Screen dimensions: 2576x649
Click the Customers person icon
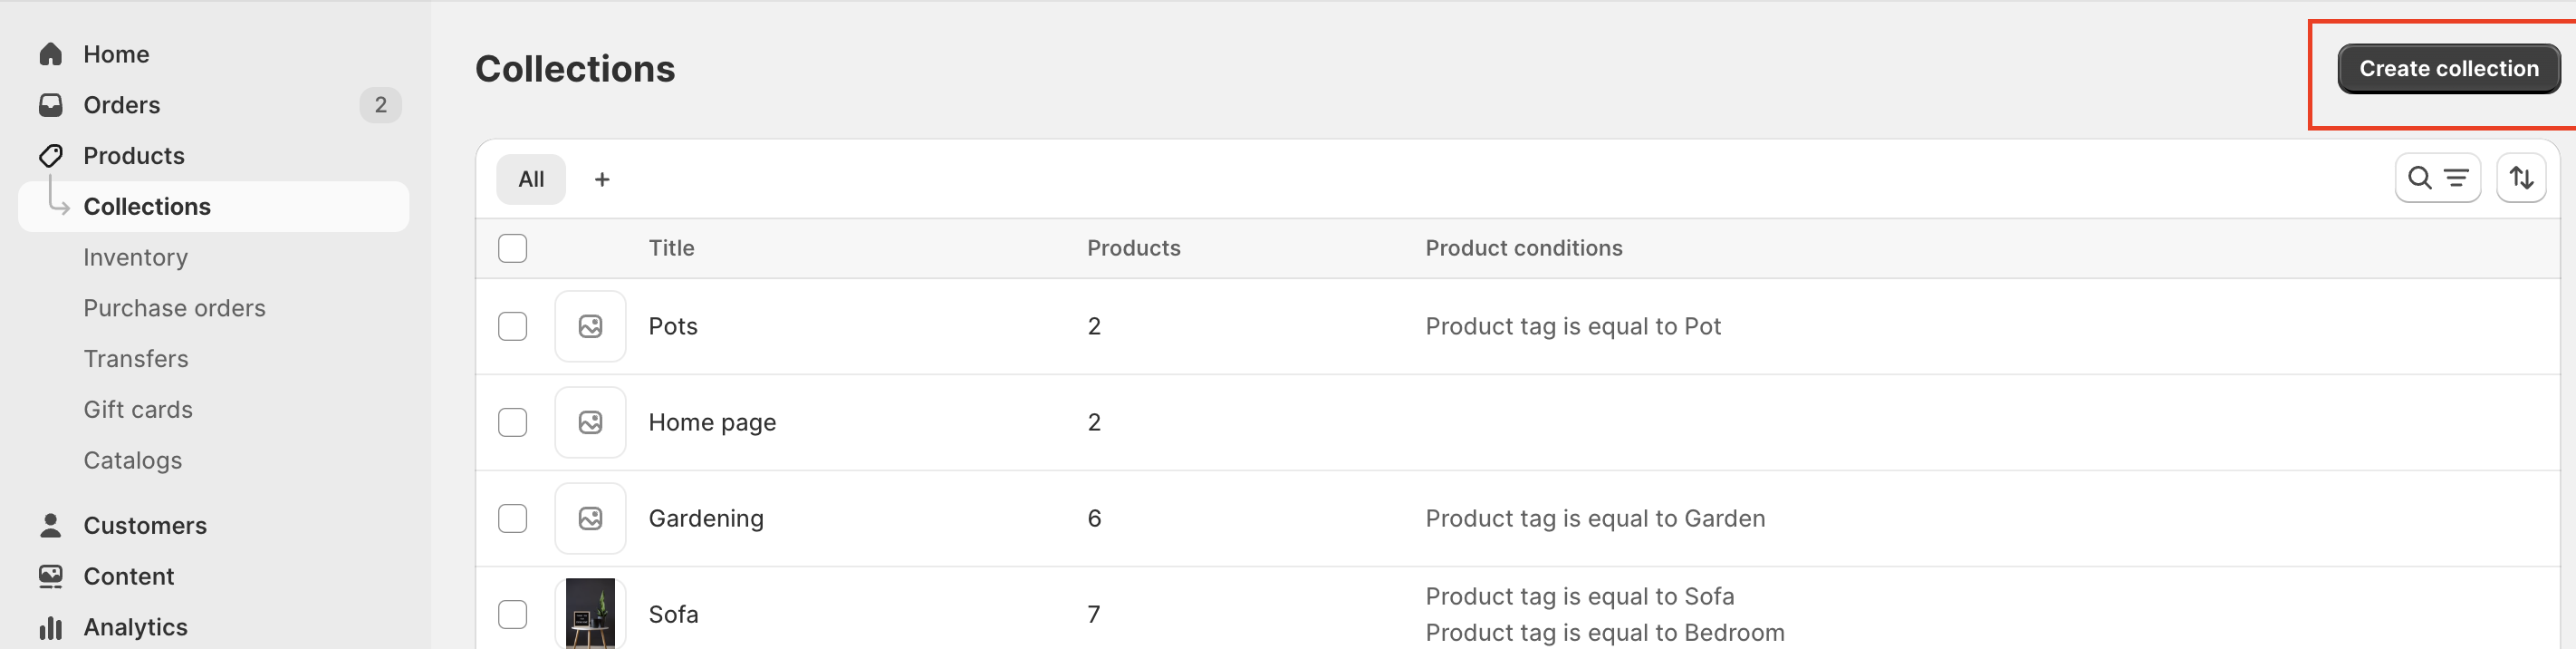click(51, 526)
